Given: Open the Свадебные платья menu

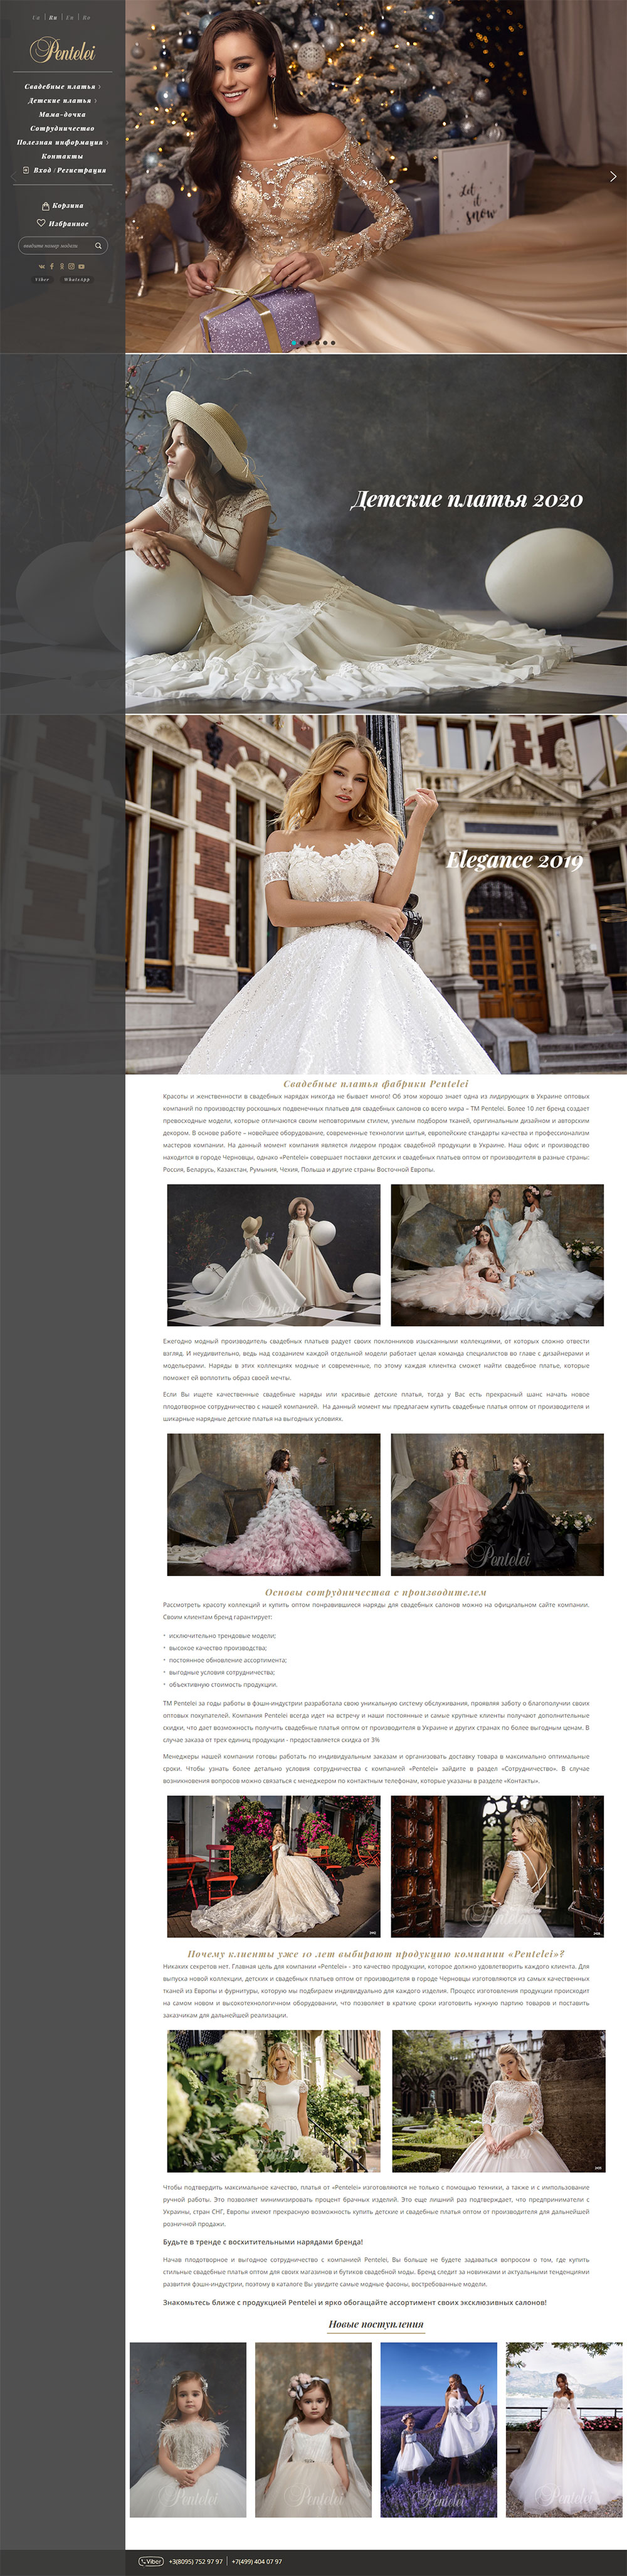Looking at the screenshot, I should [60, 87].
